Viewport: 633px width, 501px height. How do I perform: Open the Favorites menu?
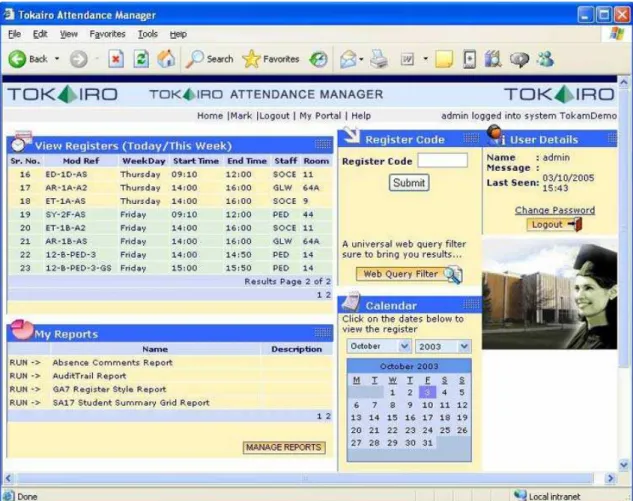click(107, 34)
